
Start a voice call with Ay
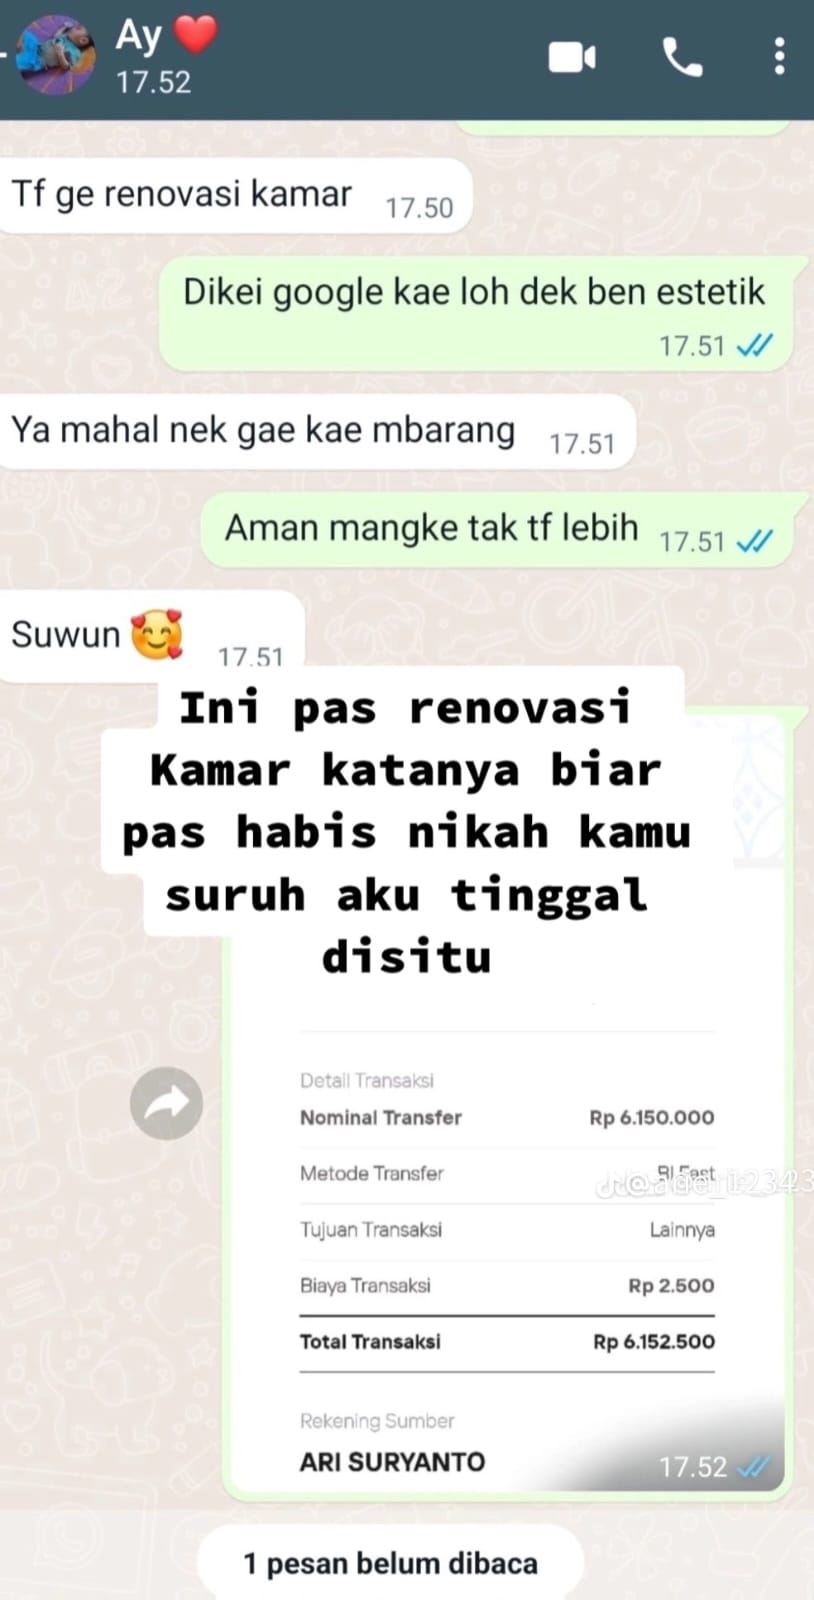click(682, 58)
